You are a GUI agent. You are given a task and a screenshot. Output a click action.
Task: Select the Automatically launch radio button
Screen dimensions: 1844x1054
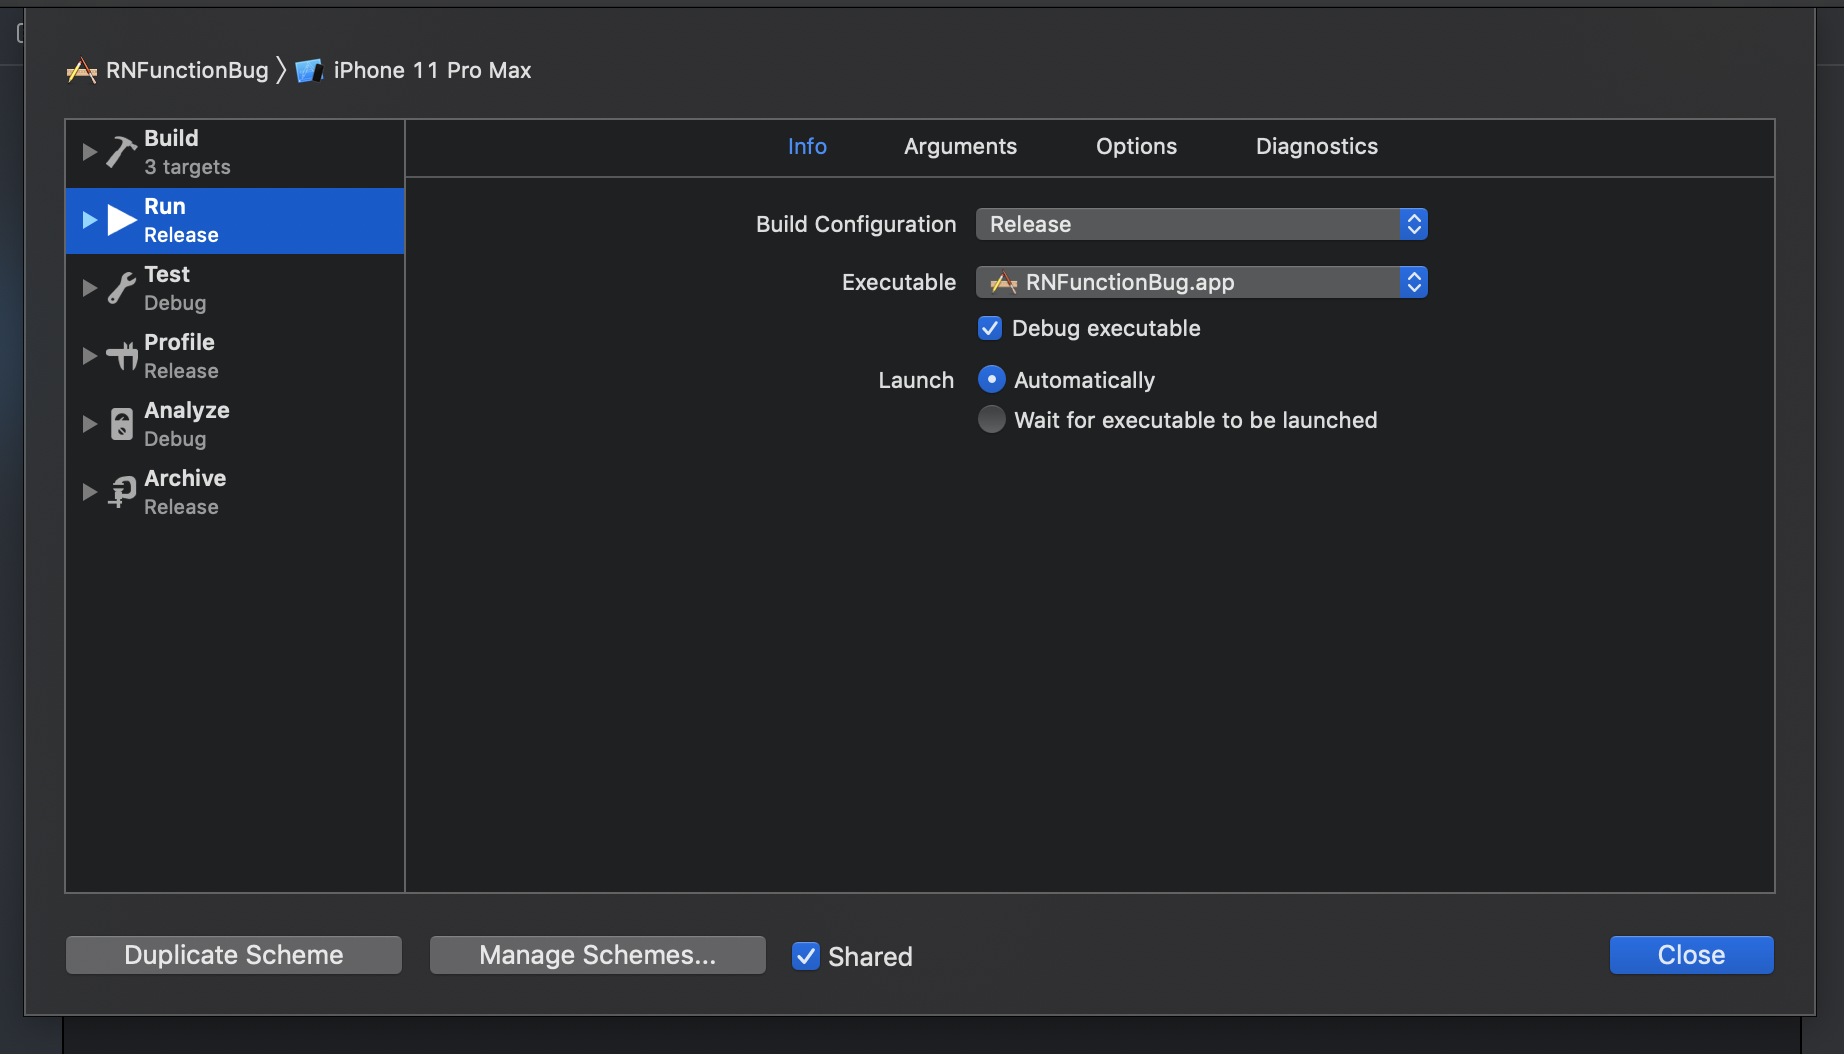(x=991, y=379)
